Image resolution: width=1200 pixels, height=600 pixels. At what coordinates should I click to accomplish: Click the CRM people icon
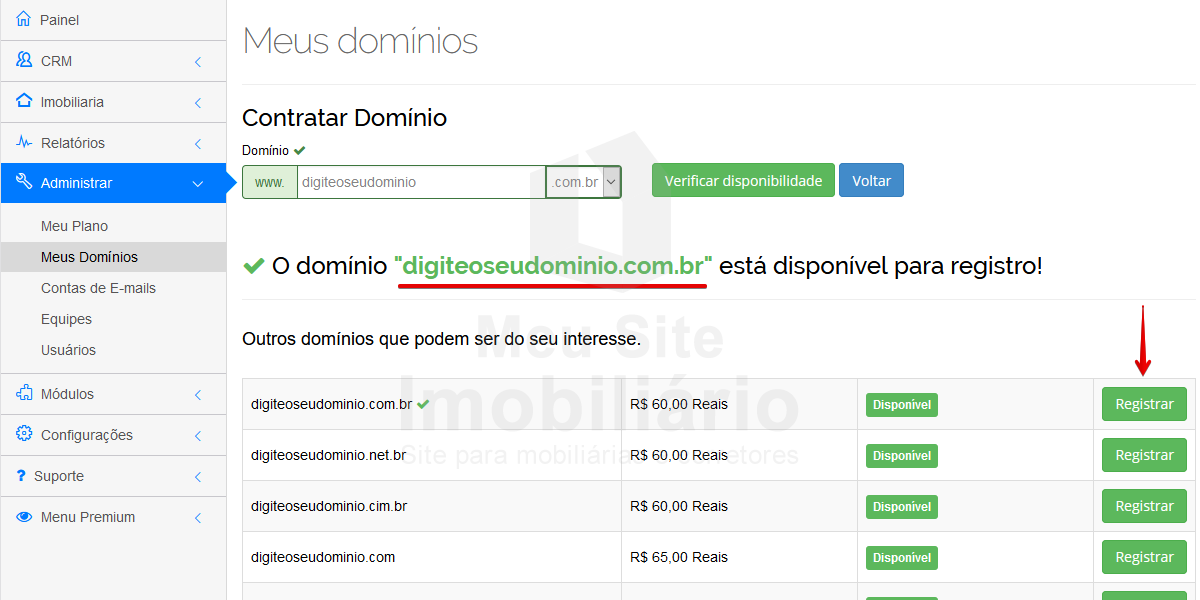(x=24, y=61)
